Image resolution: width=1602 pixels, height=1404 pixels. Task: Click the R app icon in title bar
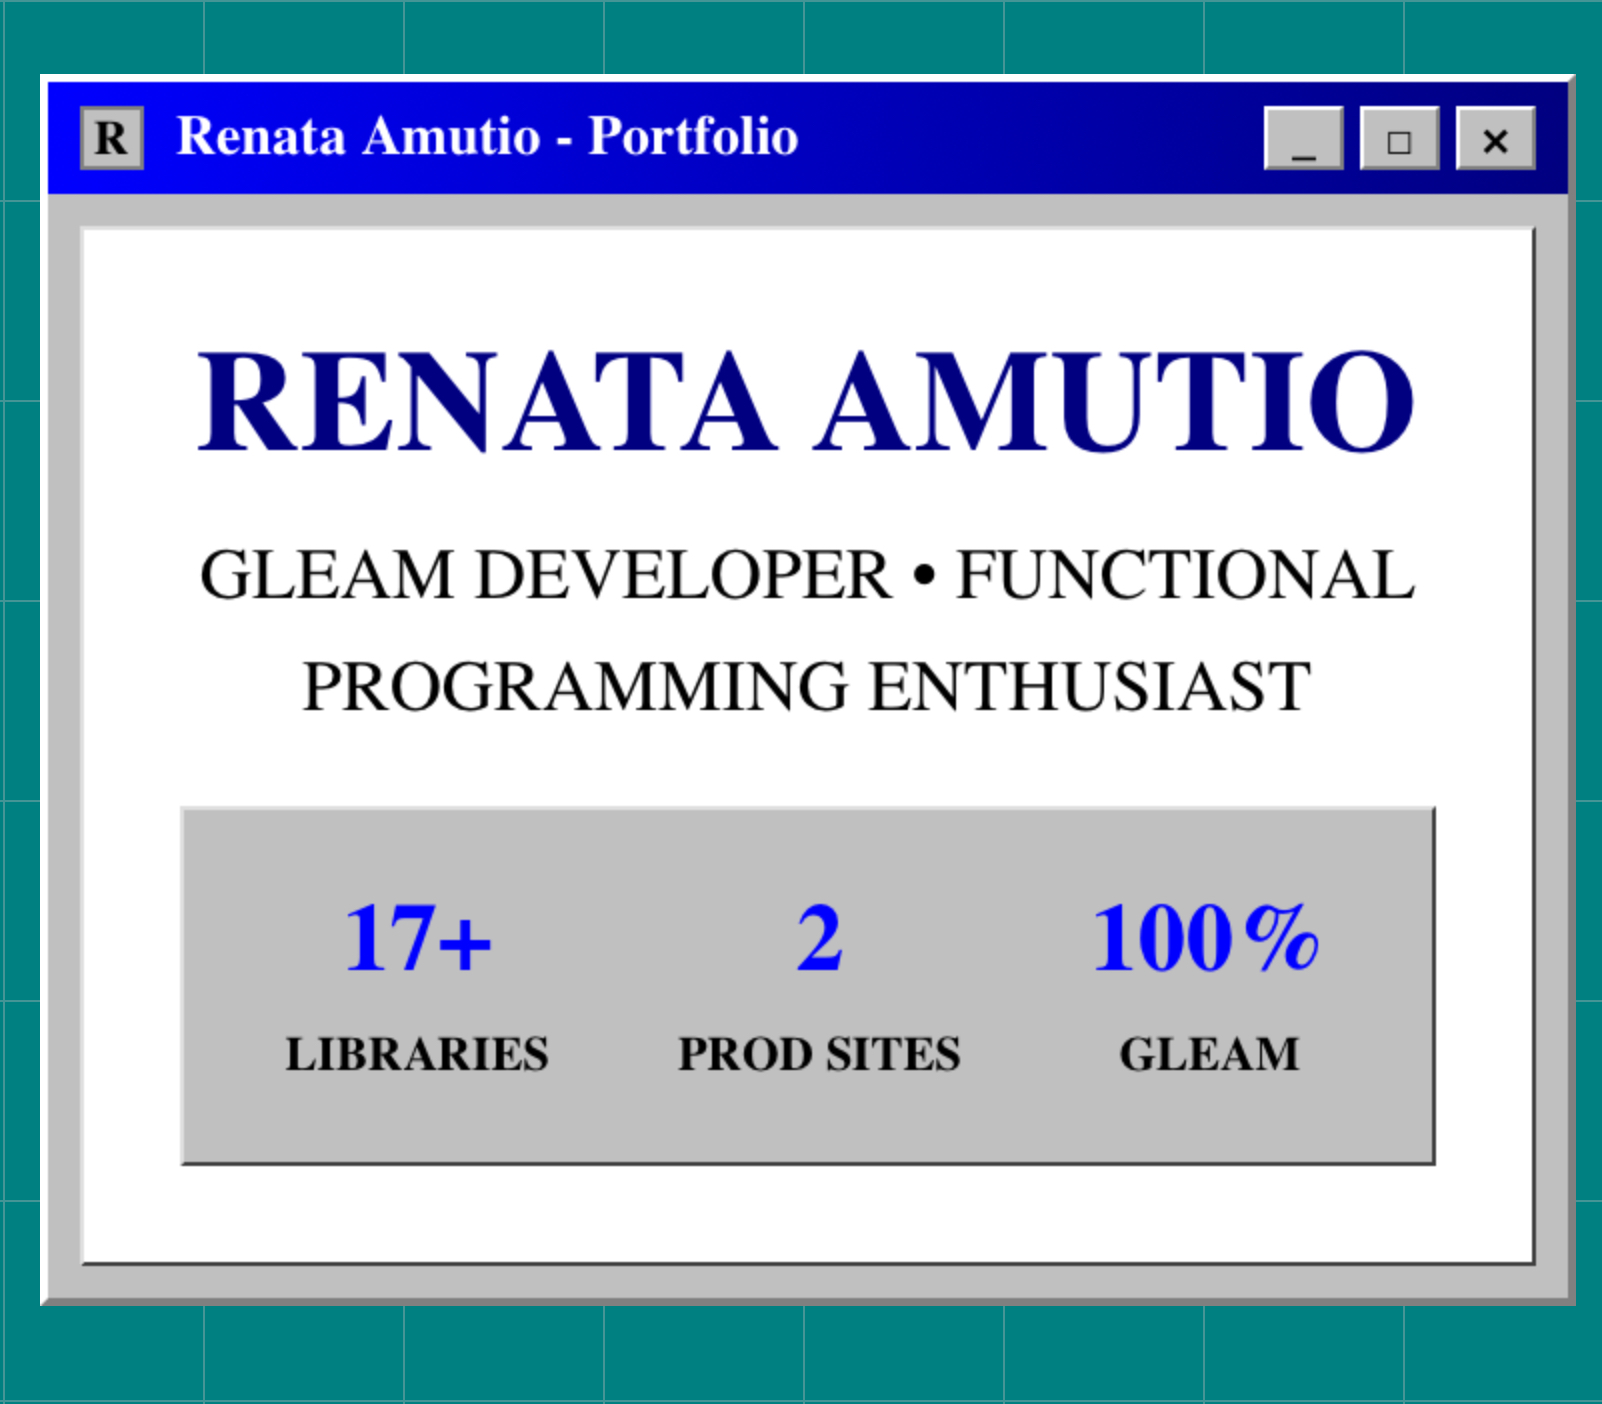click(111, 138)
